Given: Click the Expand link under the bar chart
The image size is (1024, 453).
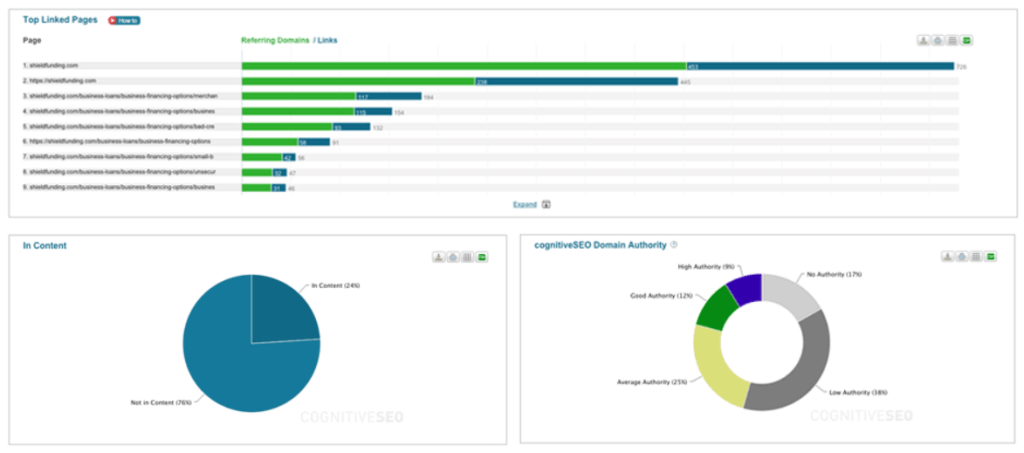Looking at the screenshot, I should click(524, 204).
